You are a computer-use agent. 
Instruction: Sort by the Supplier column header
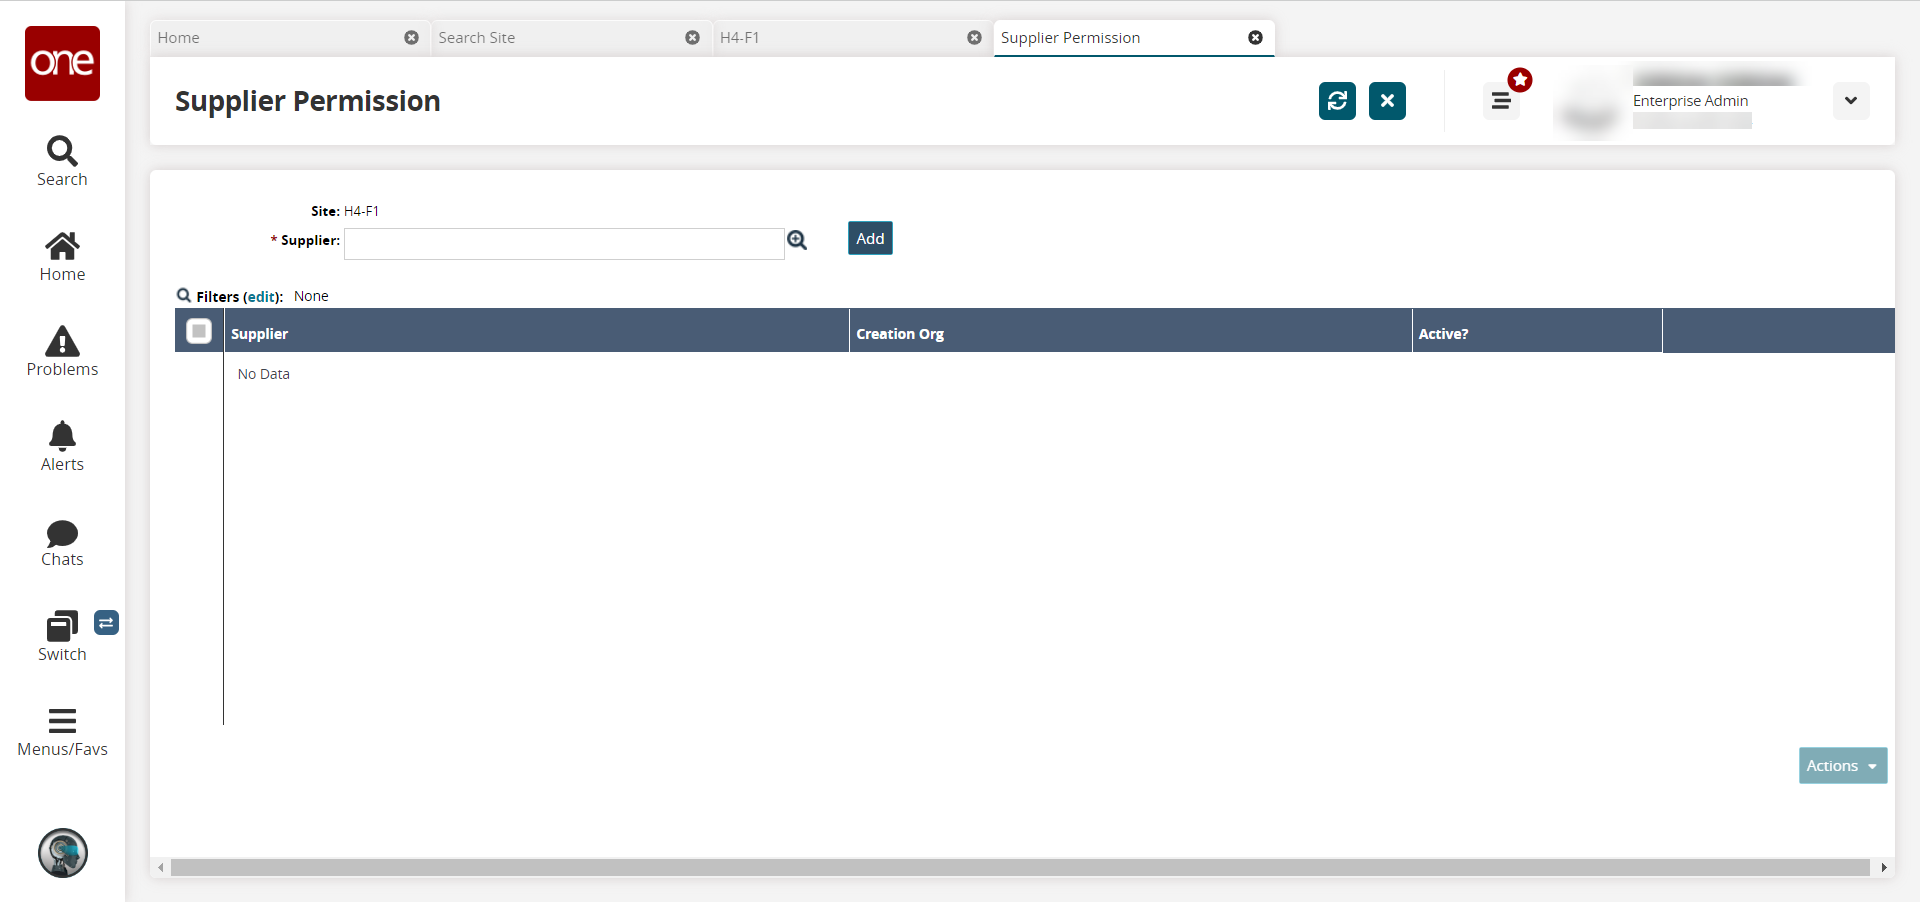(x=537, y=333)
